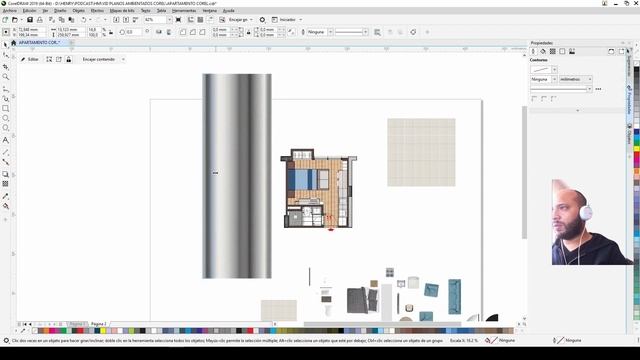
Task: Expand the Contorno section arrow at bottom
Action: pos(577,110)
